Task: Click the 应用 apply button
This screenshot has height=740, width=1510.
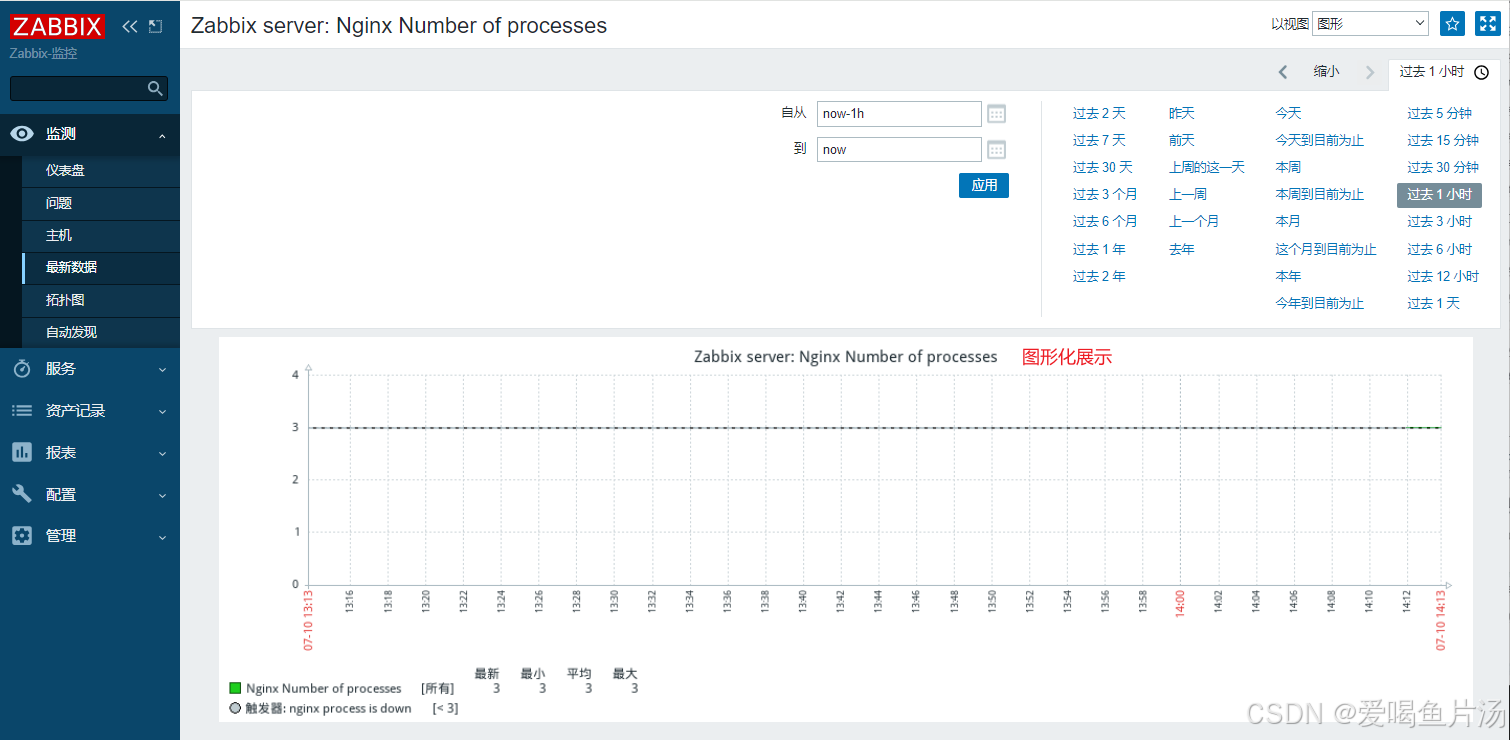Action: (x=984, y=185)
